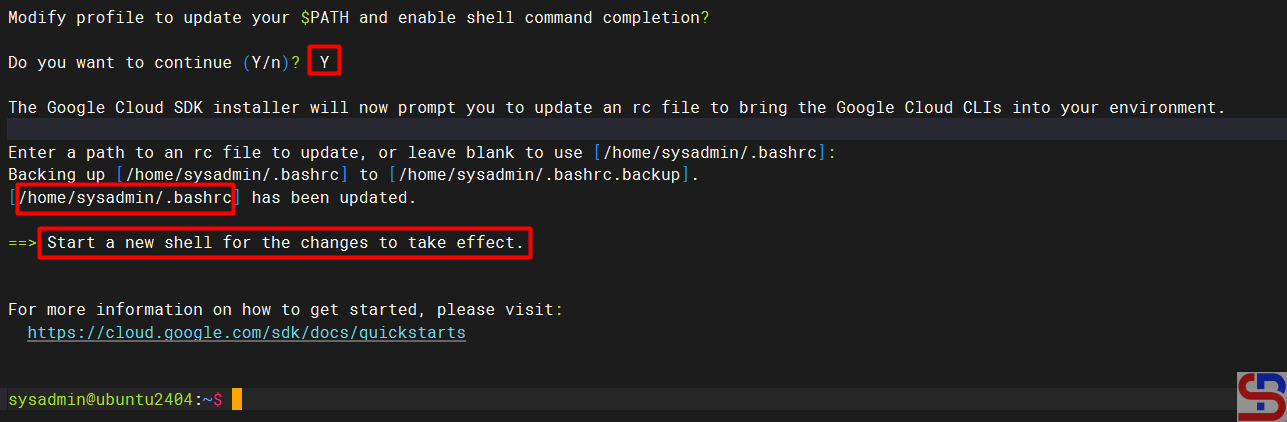Click the highlighted "Y" answer
This screenshot has width=1287, height=422.
click(x=325, y=62)
